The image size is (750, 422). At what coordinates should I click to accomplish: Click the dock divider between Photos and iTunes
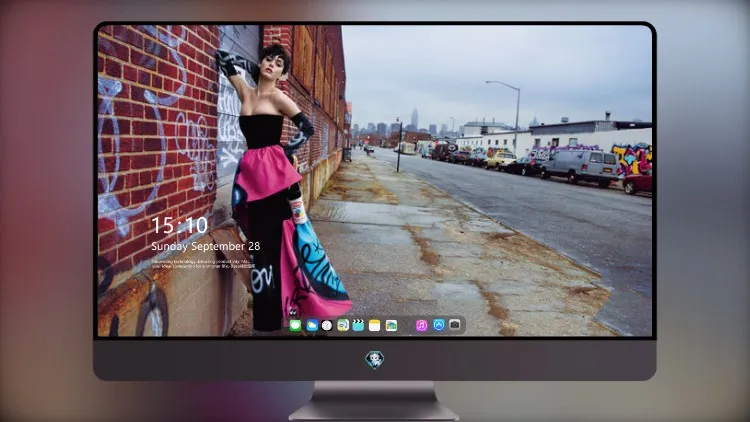coord(407,325)
